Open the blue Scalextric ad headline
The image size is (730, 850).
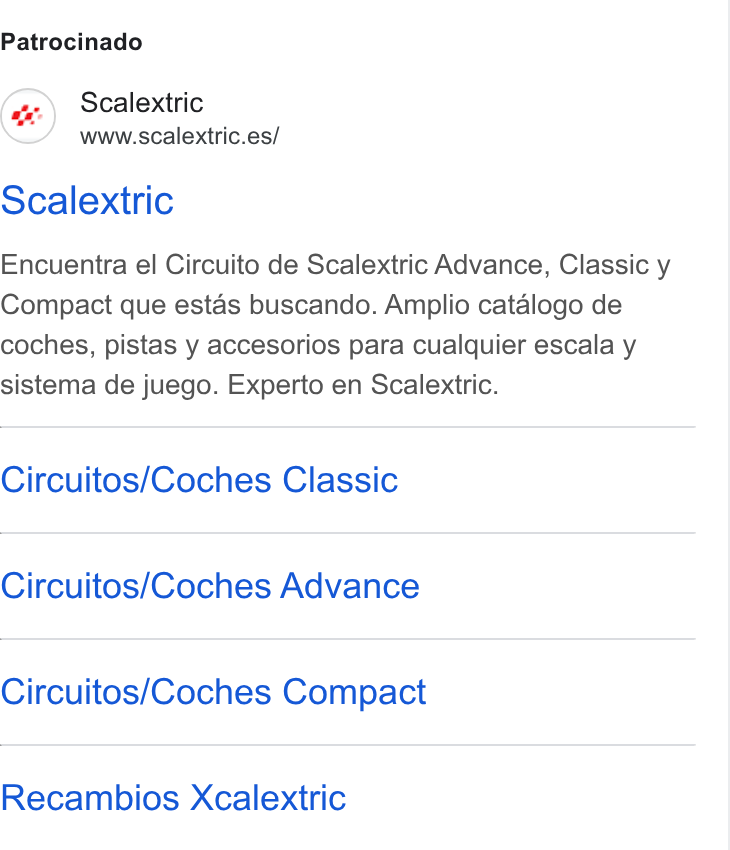(x=87, y=201)
